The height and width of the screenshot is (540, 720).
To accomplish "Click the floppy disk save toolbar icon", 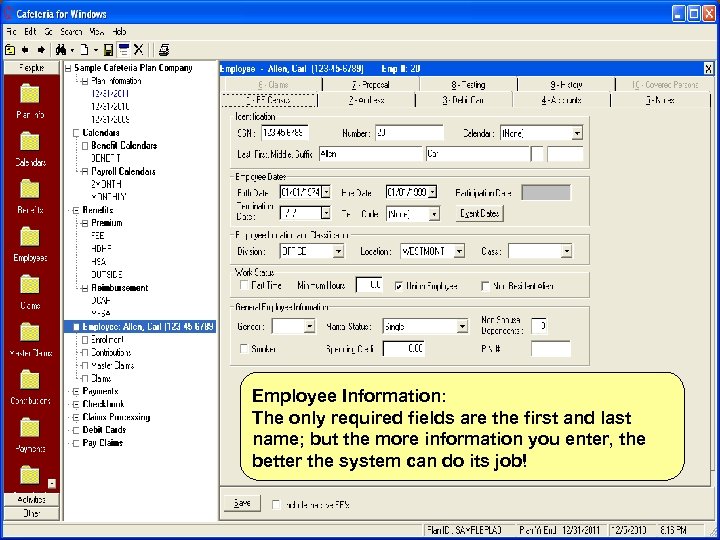I will [x=108, y=50].
